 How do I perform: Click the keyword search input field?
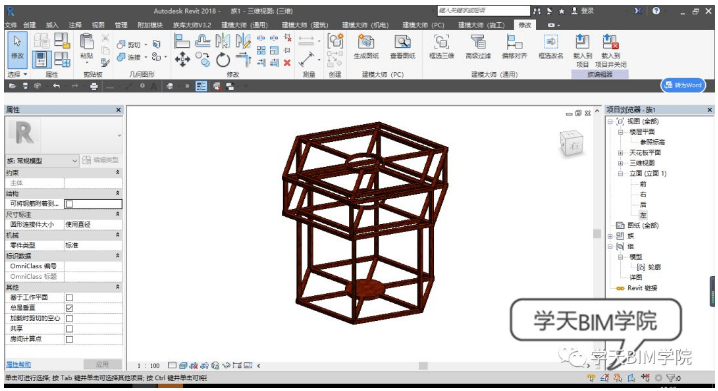tap(483, 11)
